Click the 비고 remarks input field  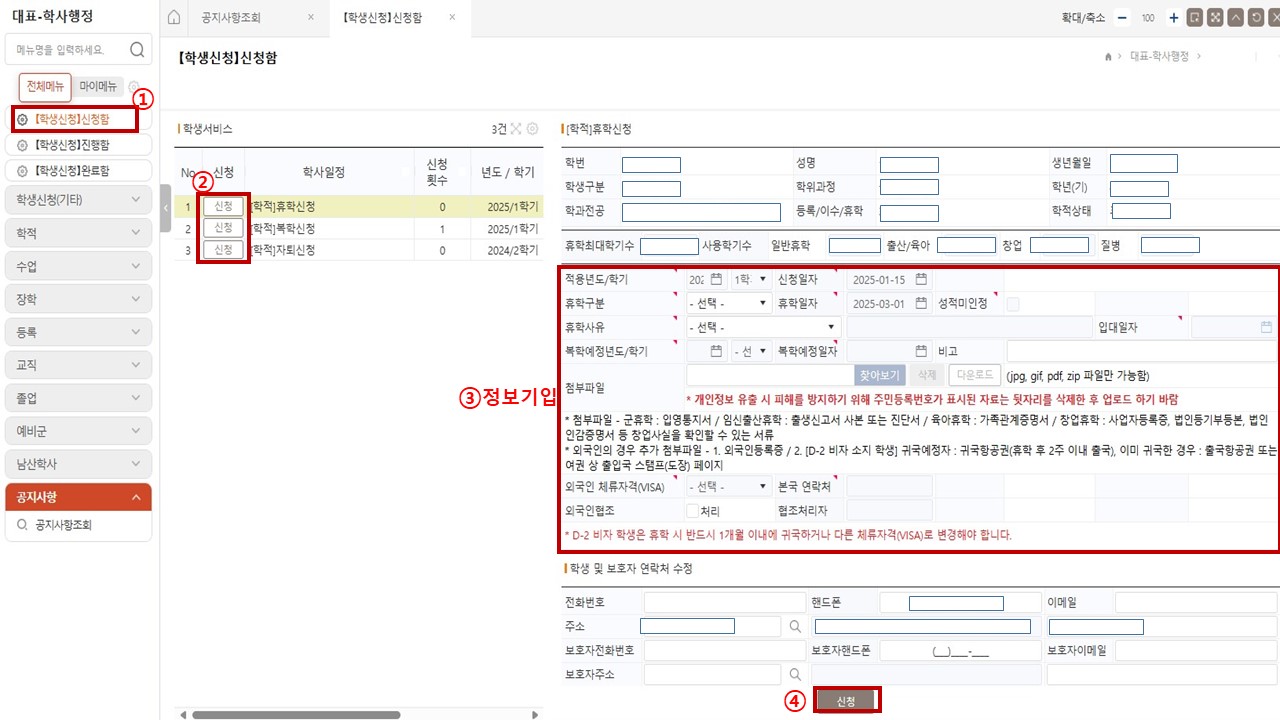click(x=1142, y=351)
